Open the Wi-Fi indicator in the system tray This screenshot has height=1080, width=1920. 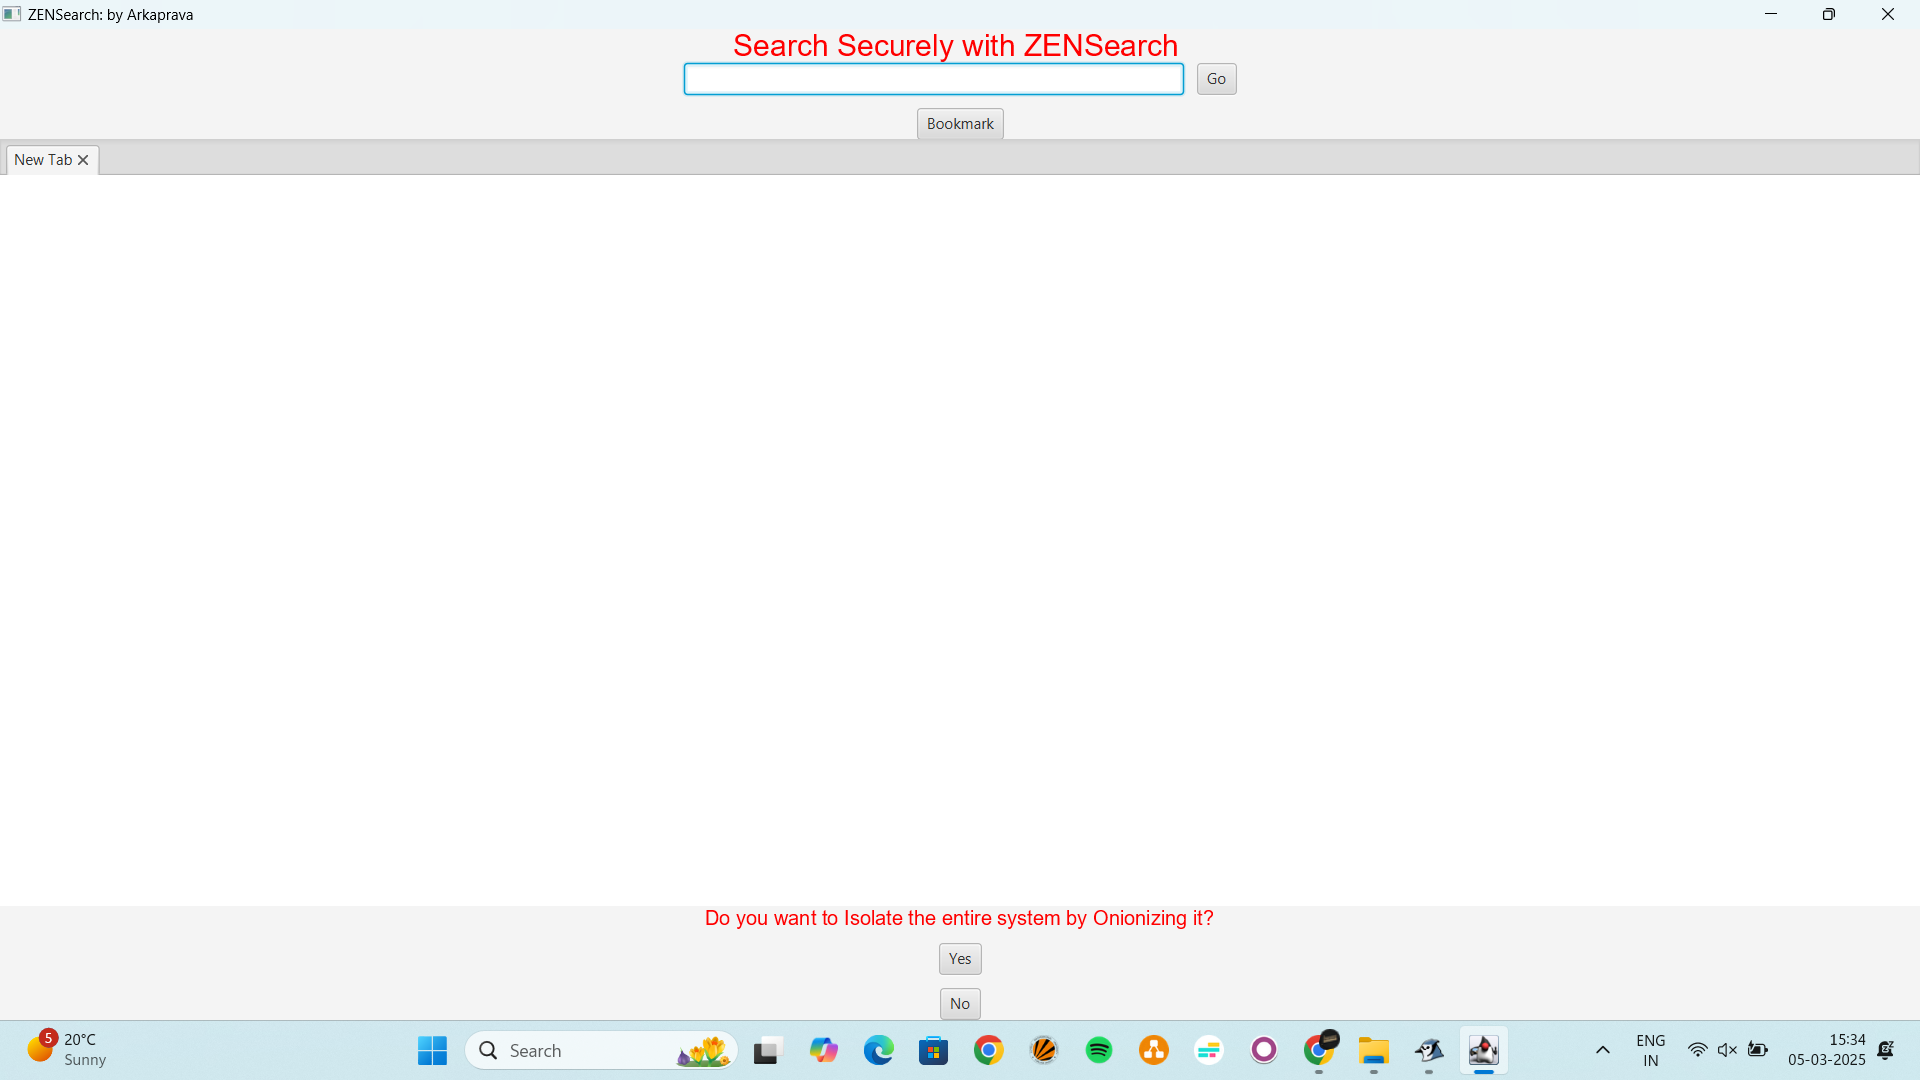coord(1698,1050)
